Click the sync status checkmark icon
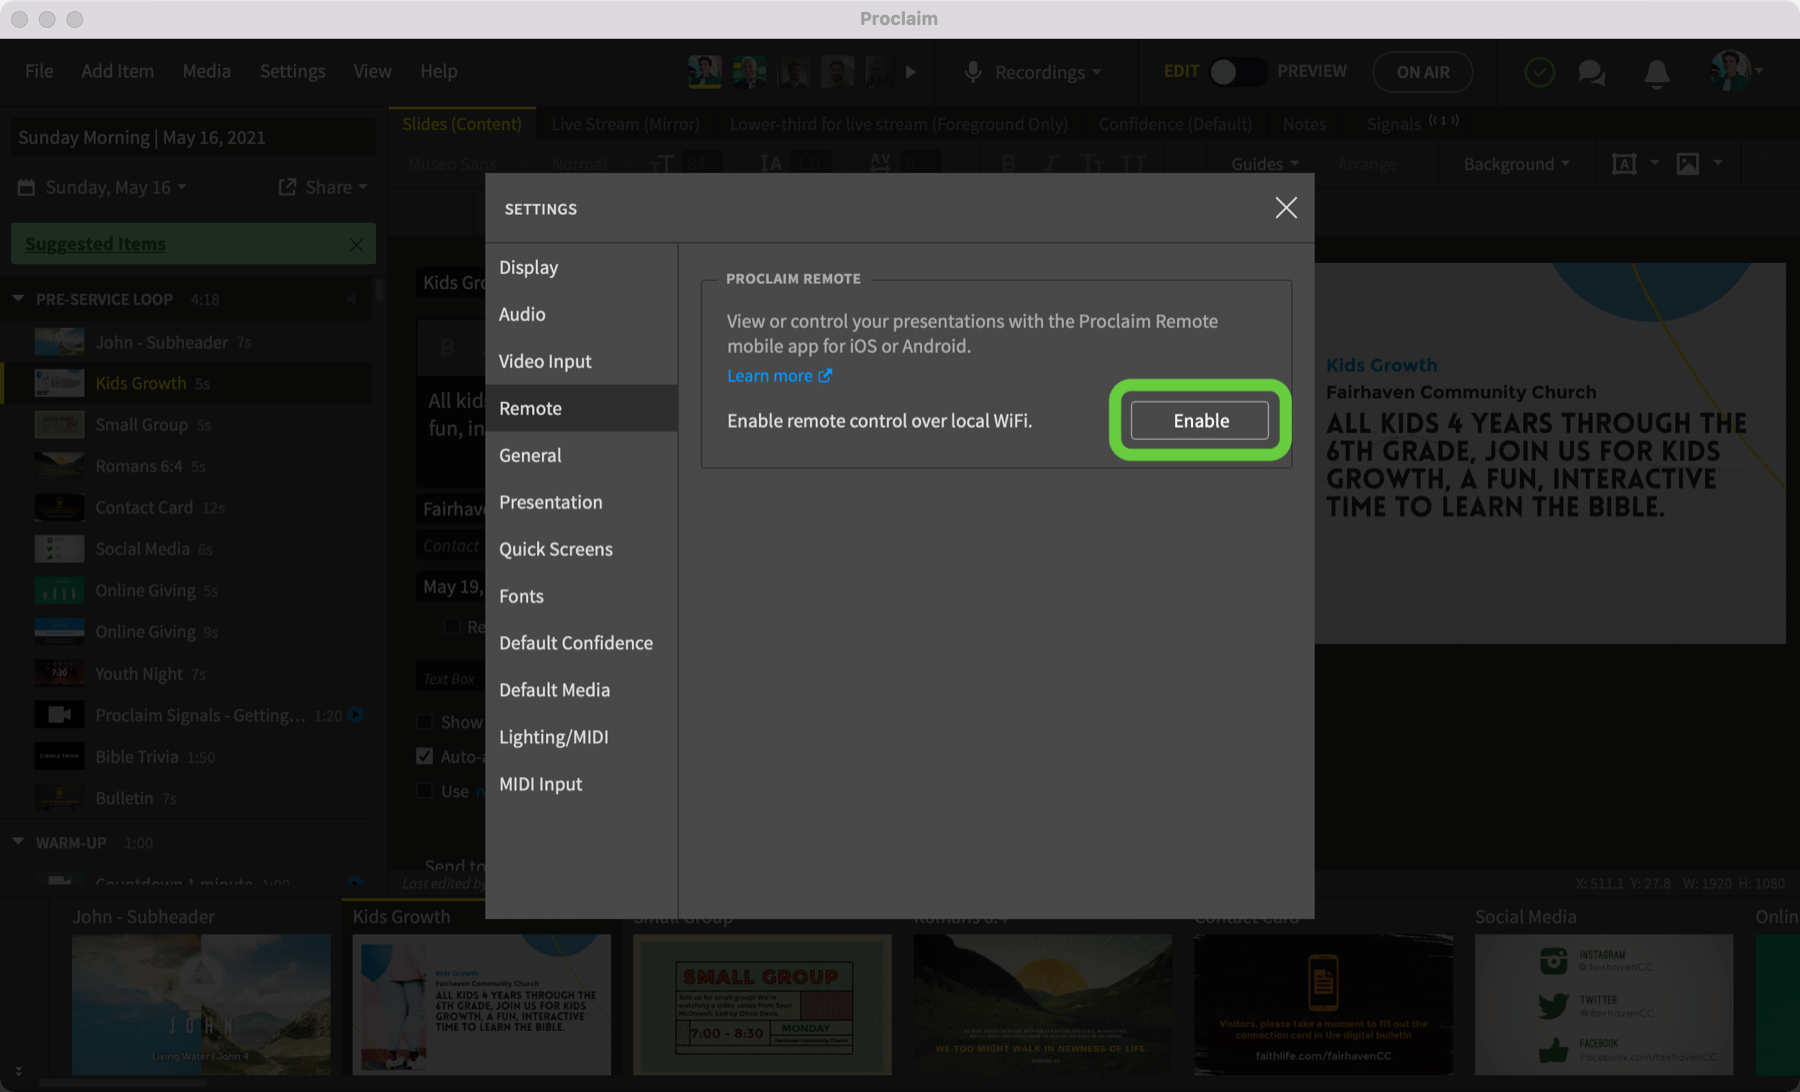 [1539, 72]
